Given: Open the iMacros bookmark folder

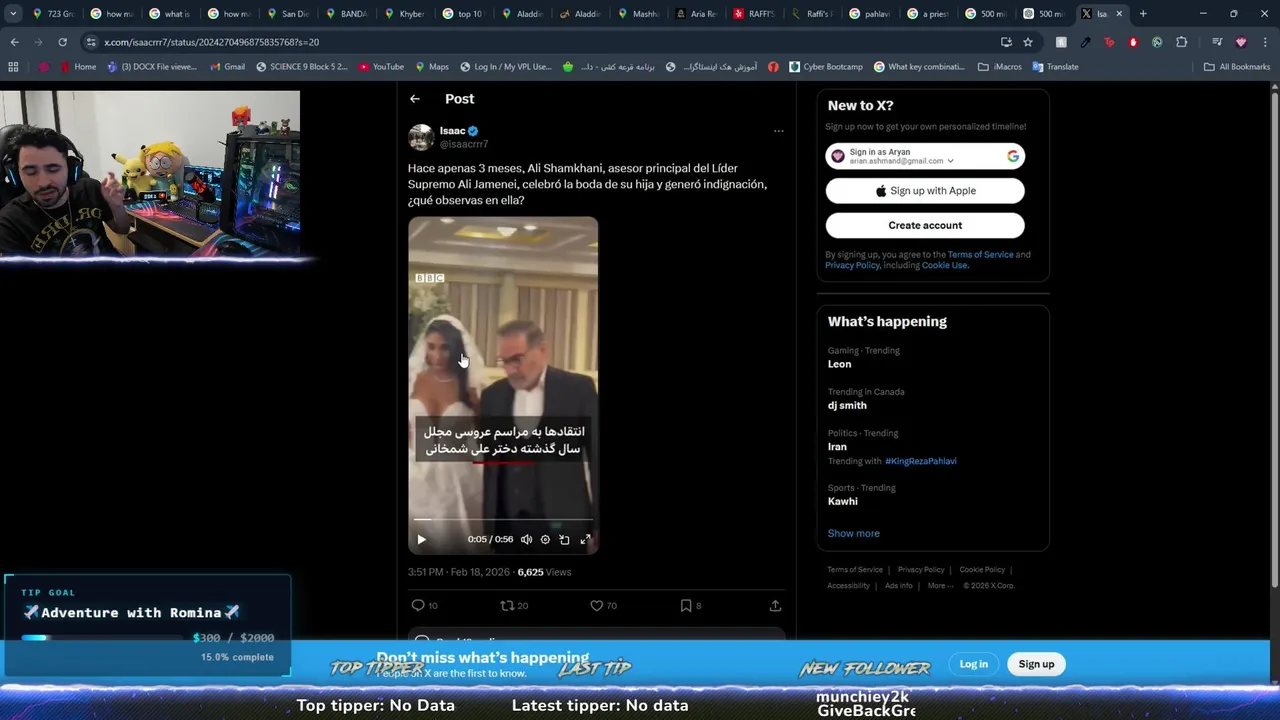Looking at the screenshot, I should click(1000, 67).
